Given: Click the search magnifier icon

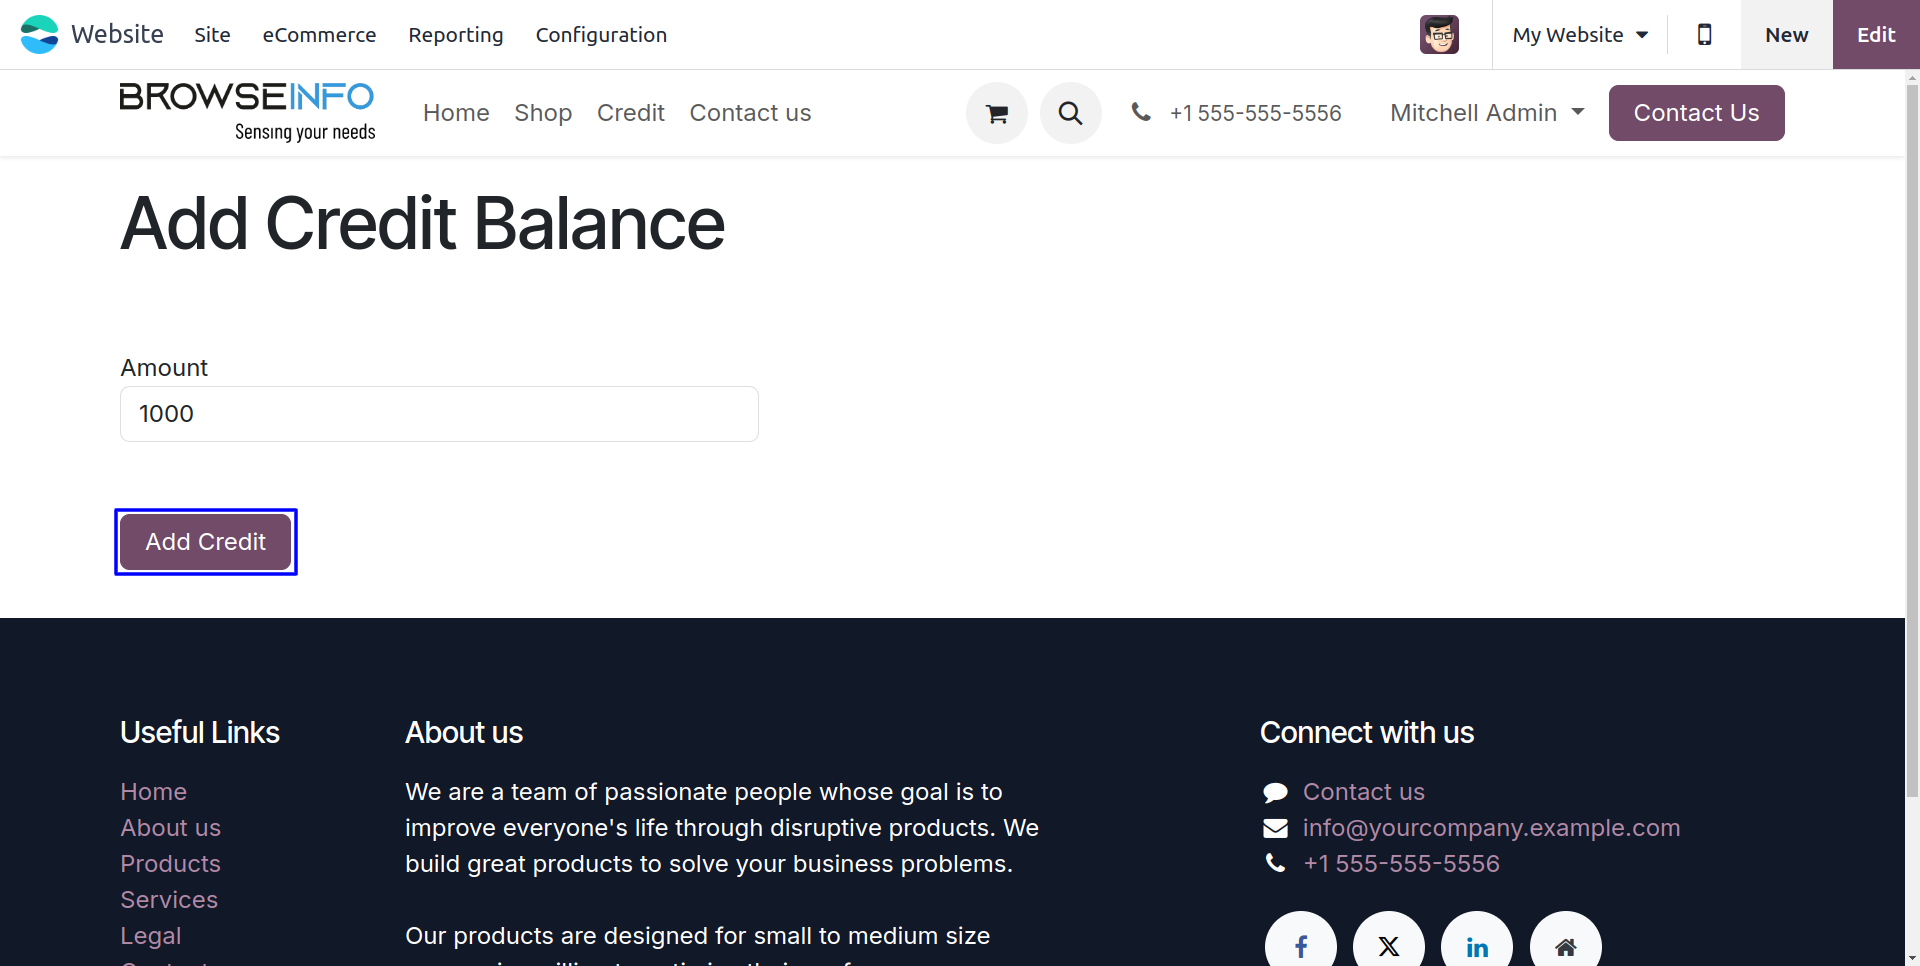Looking at the screenshot, I should click(x=1070, y=113).
